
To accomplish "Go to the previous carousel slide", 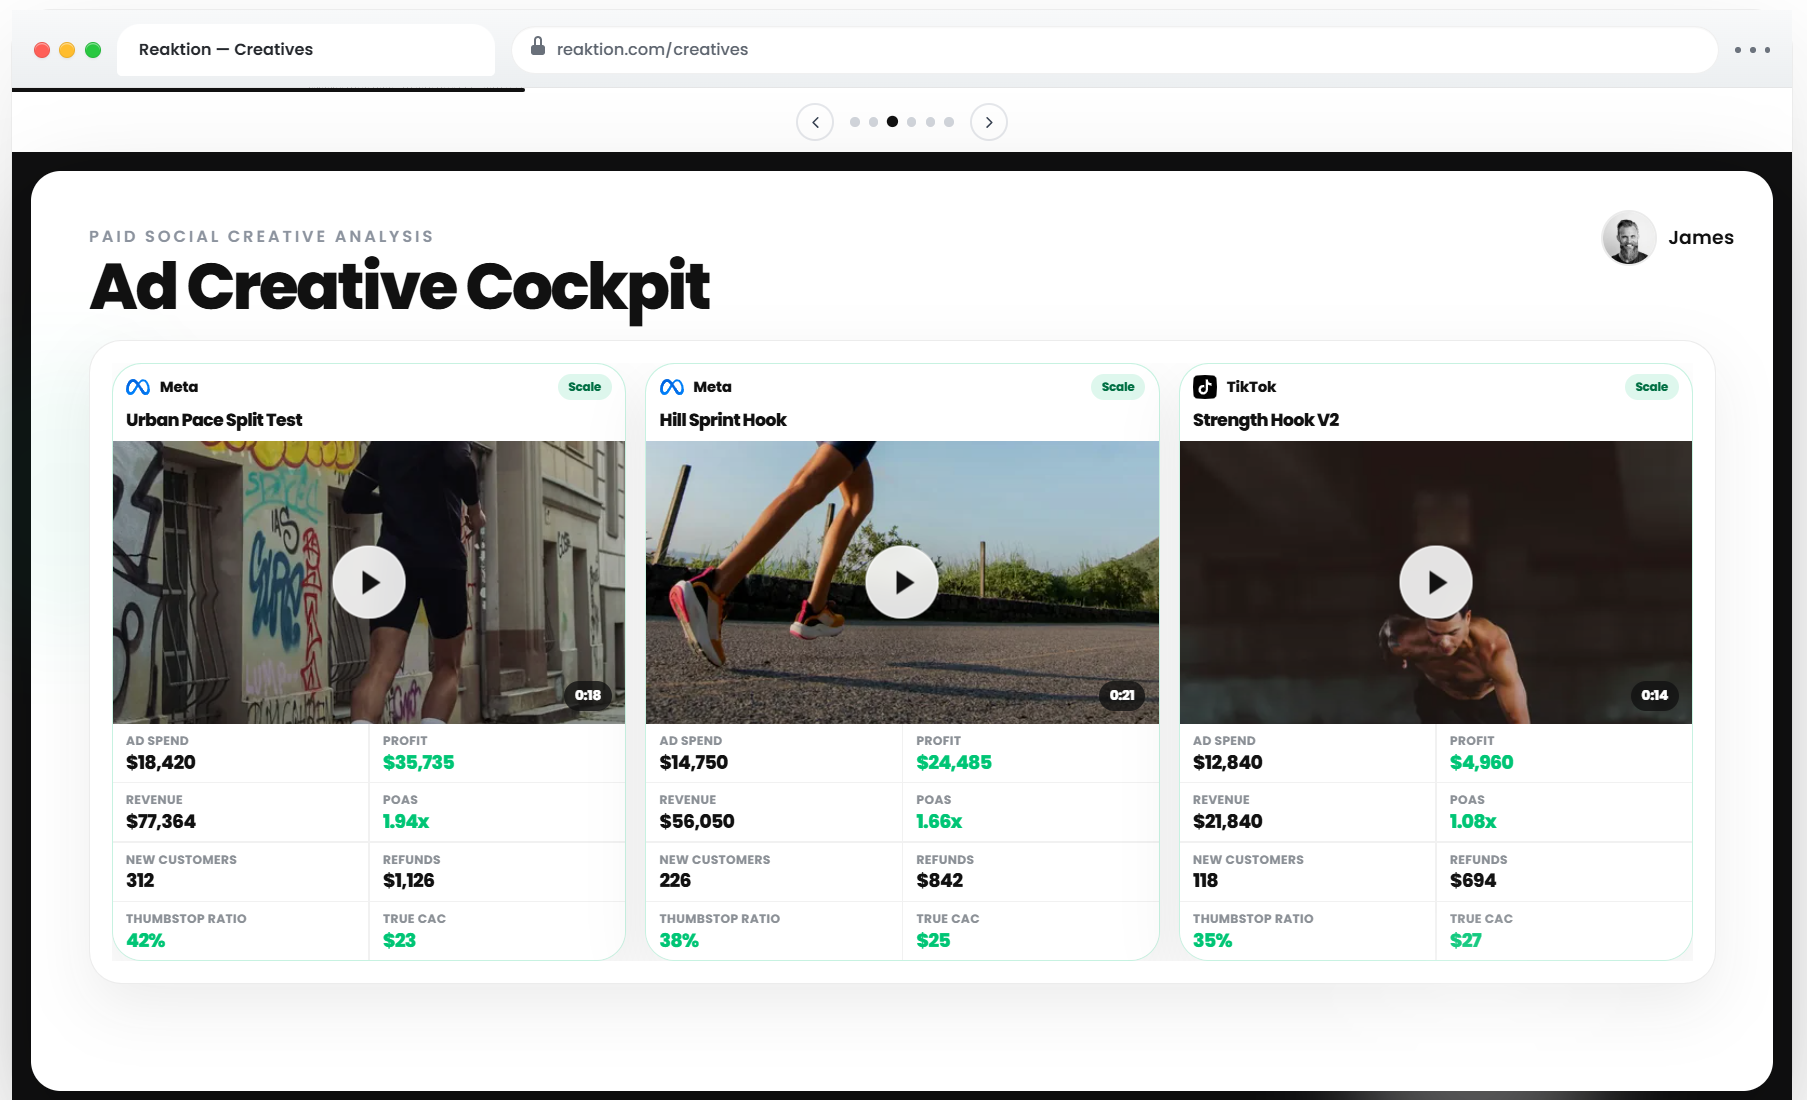I will pyautogui.click(x=815, y=122).
